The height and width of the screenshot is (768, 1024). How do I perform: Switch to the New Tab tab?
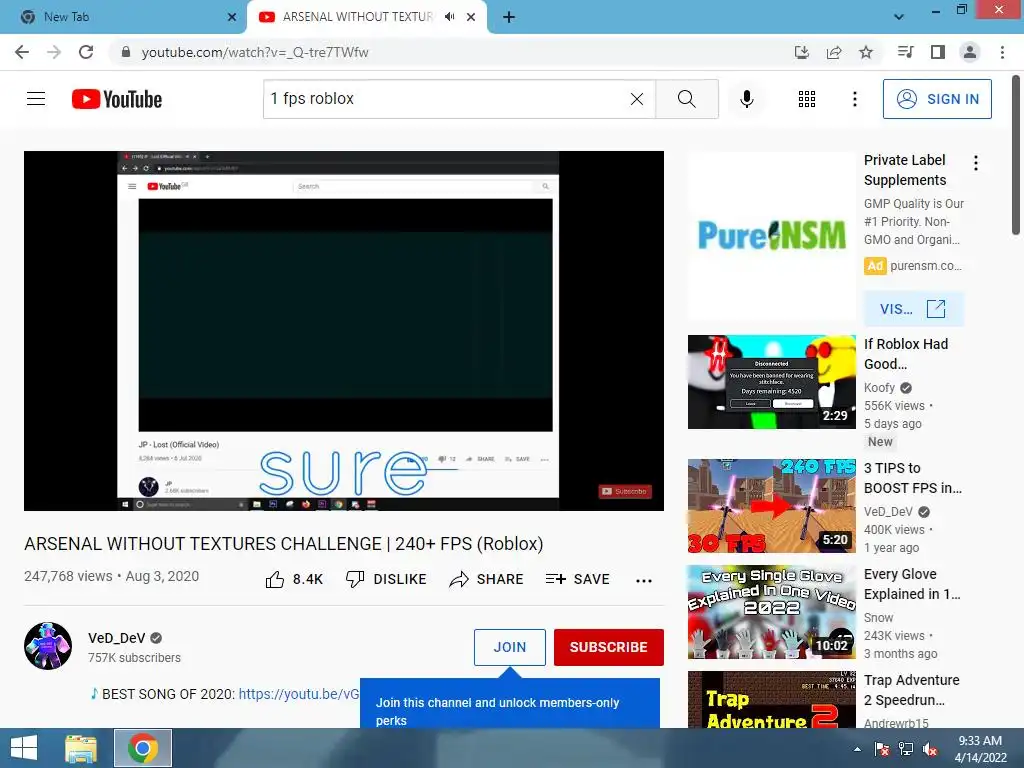pyautogui.click(x=123, y=17)
